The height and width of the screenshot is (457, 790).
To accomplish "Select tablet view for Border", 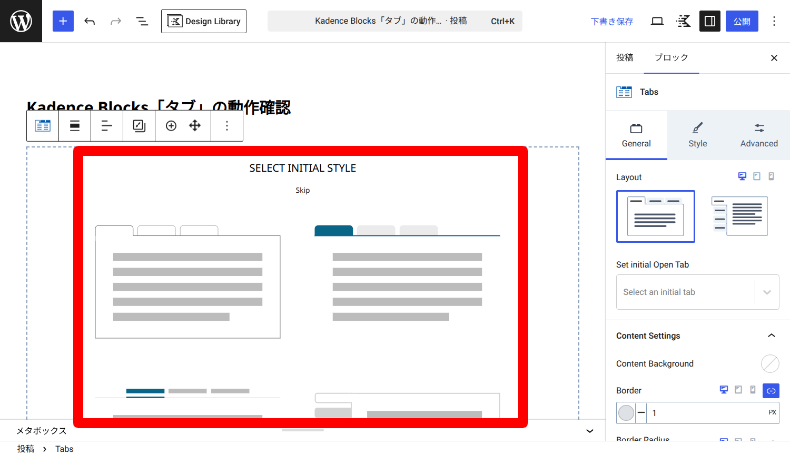I will point(738,390).
